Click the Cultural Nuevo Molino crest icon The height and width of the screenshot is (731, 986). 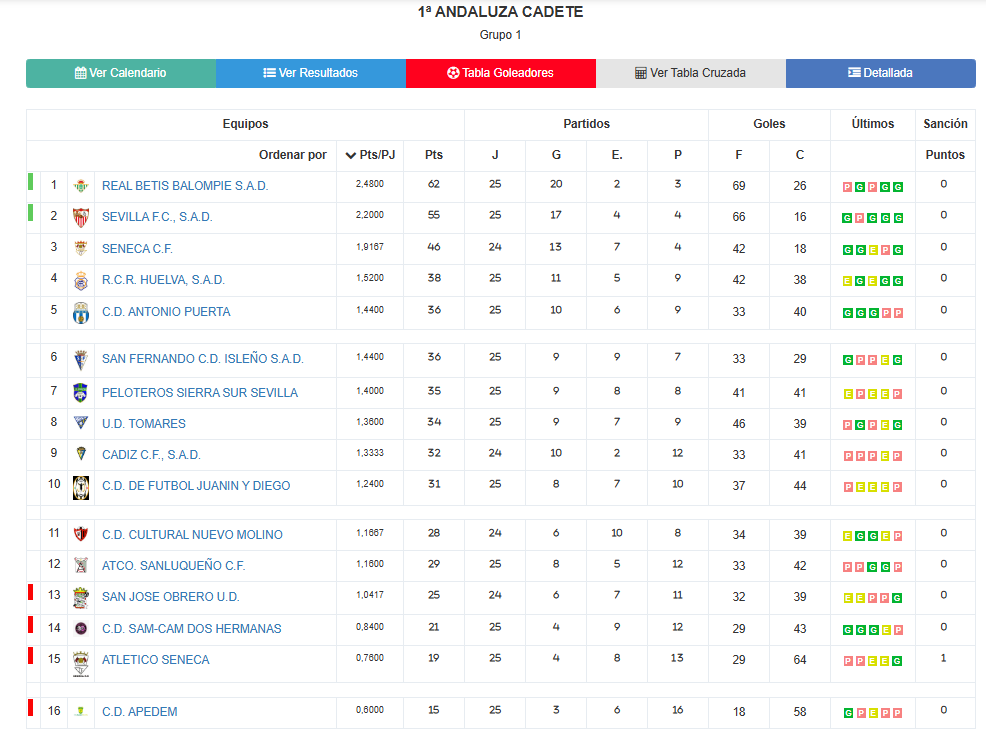80,534
